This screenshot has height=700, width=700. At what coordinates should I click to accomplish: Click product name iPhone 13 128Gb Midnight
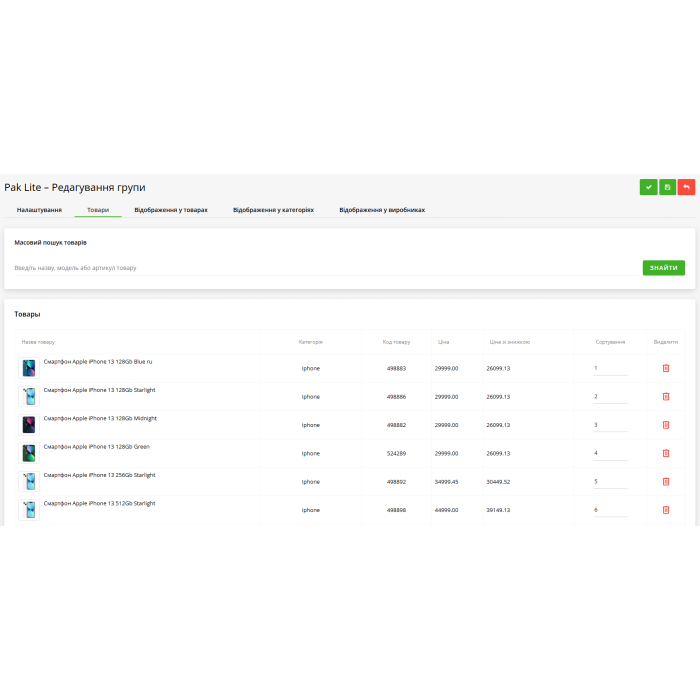pyautogui.click(x=100, y=418)
